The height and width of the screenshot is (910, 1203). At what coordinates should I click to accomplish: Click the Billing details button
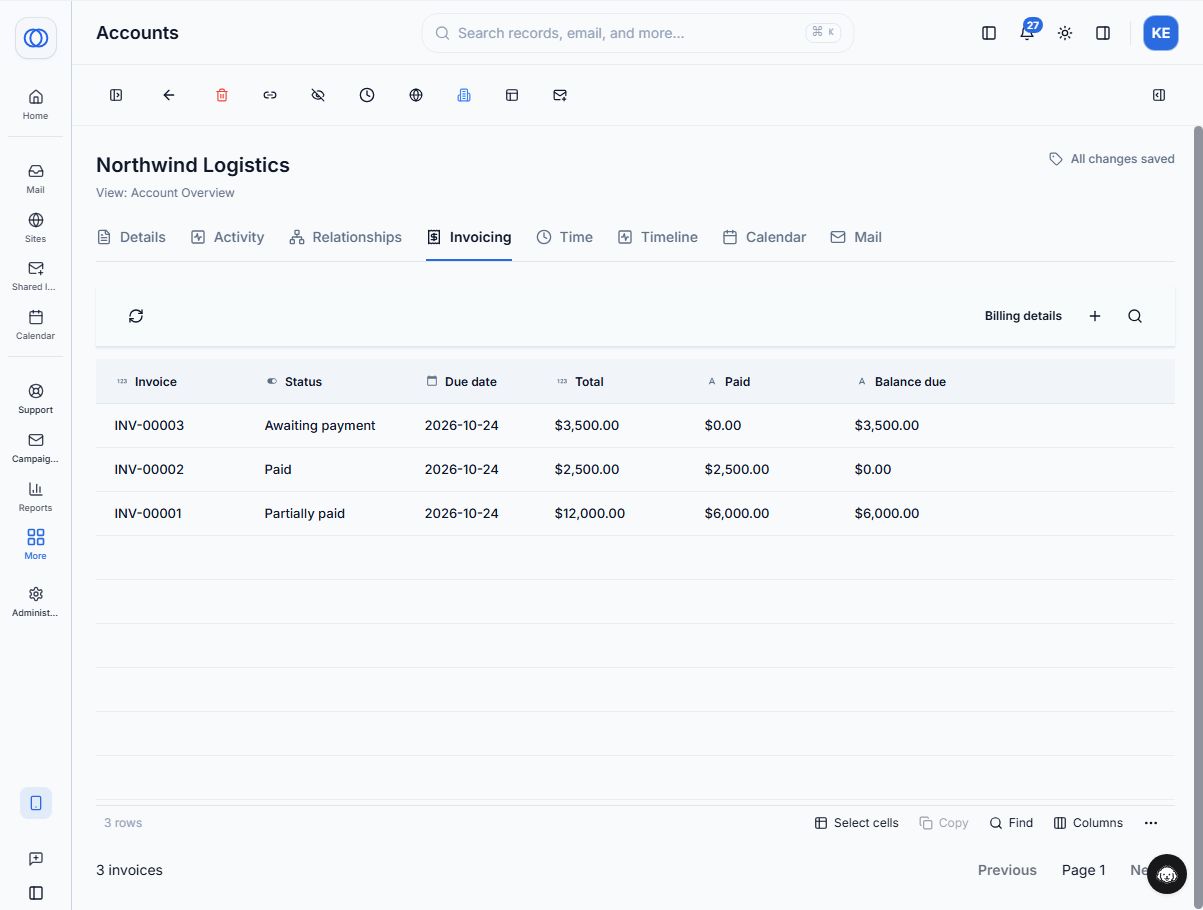tap(1023, 316)
